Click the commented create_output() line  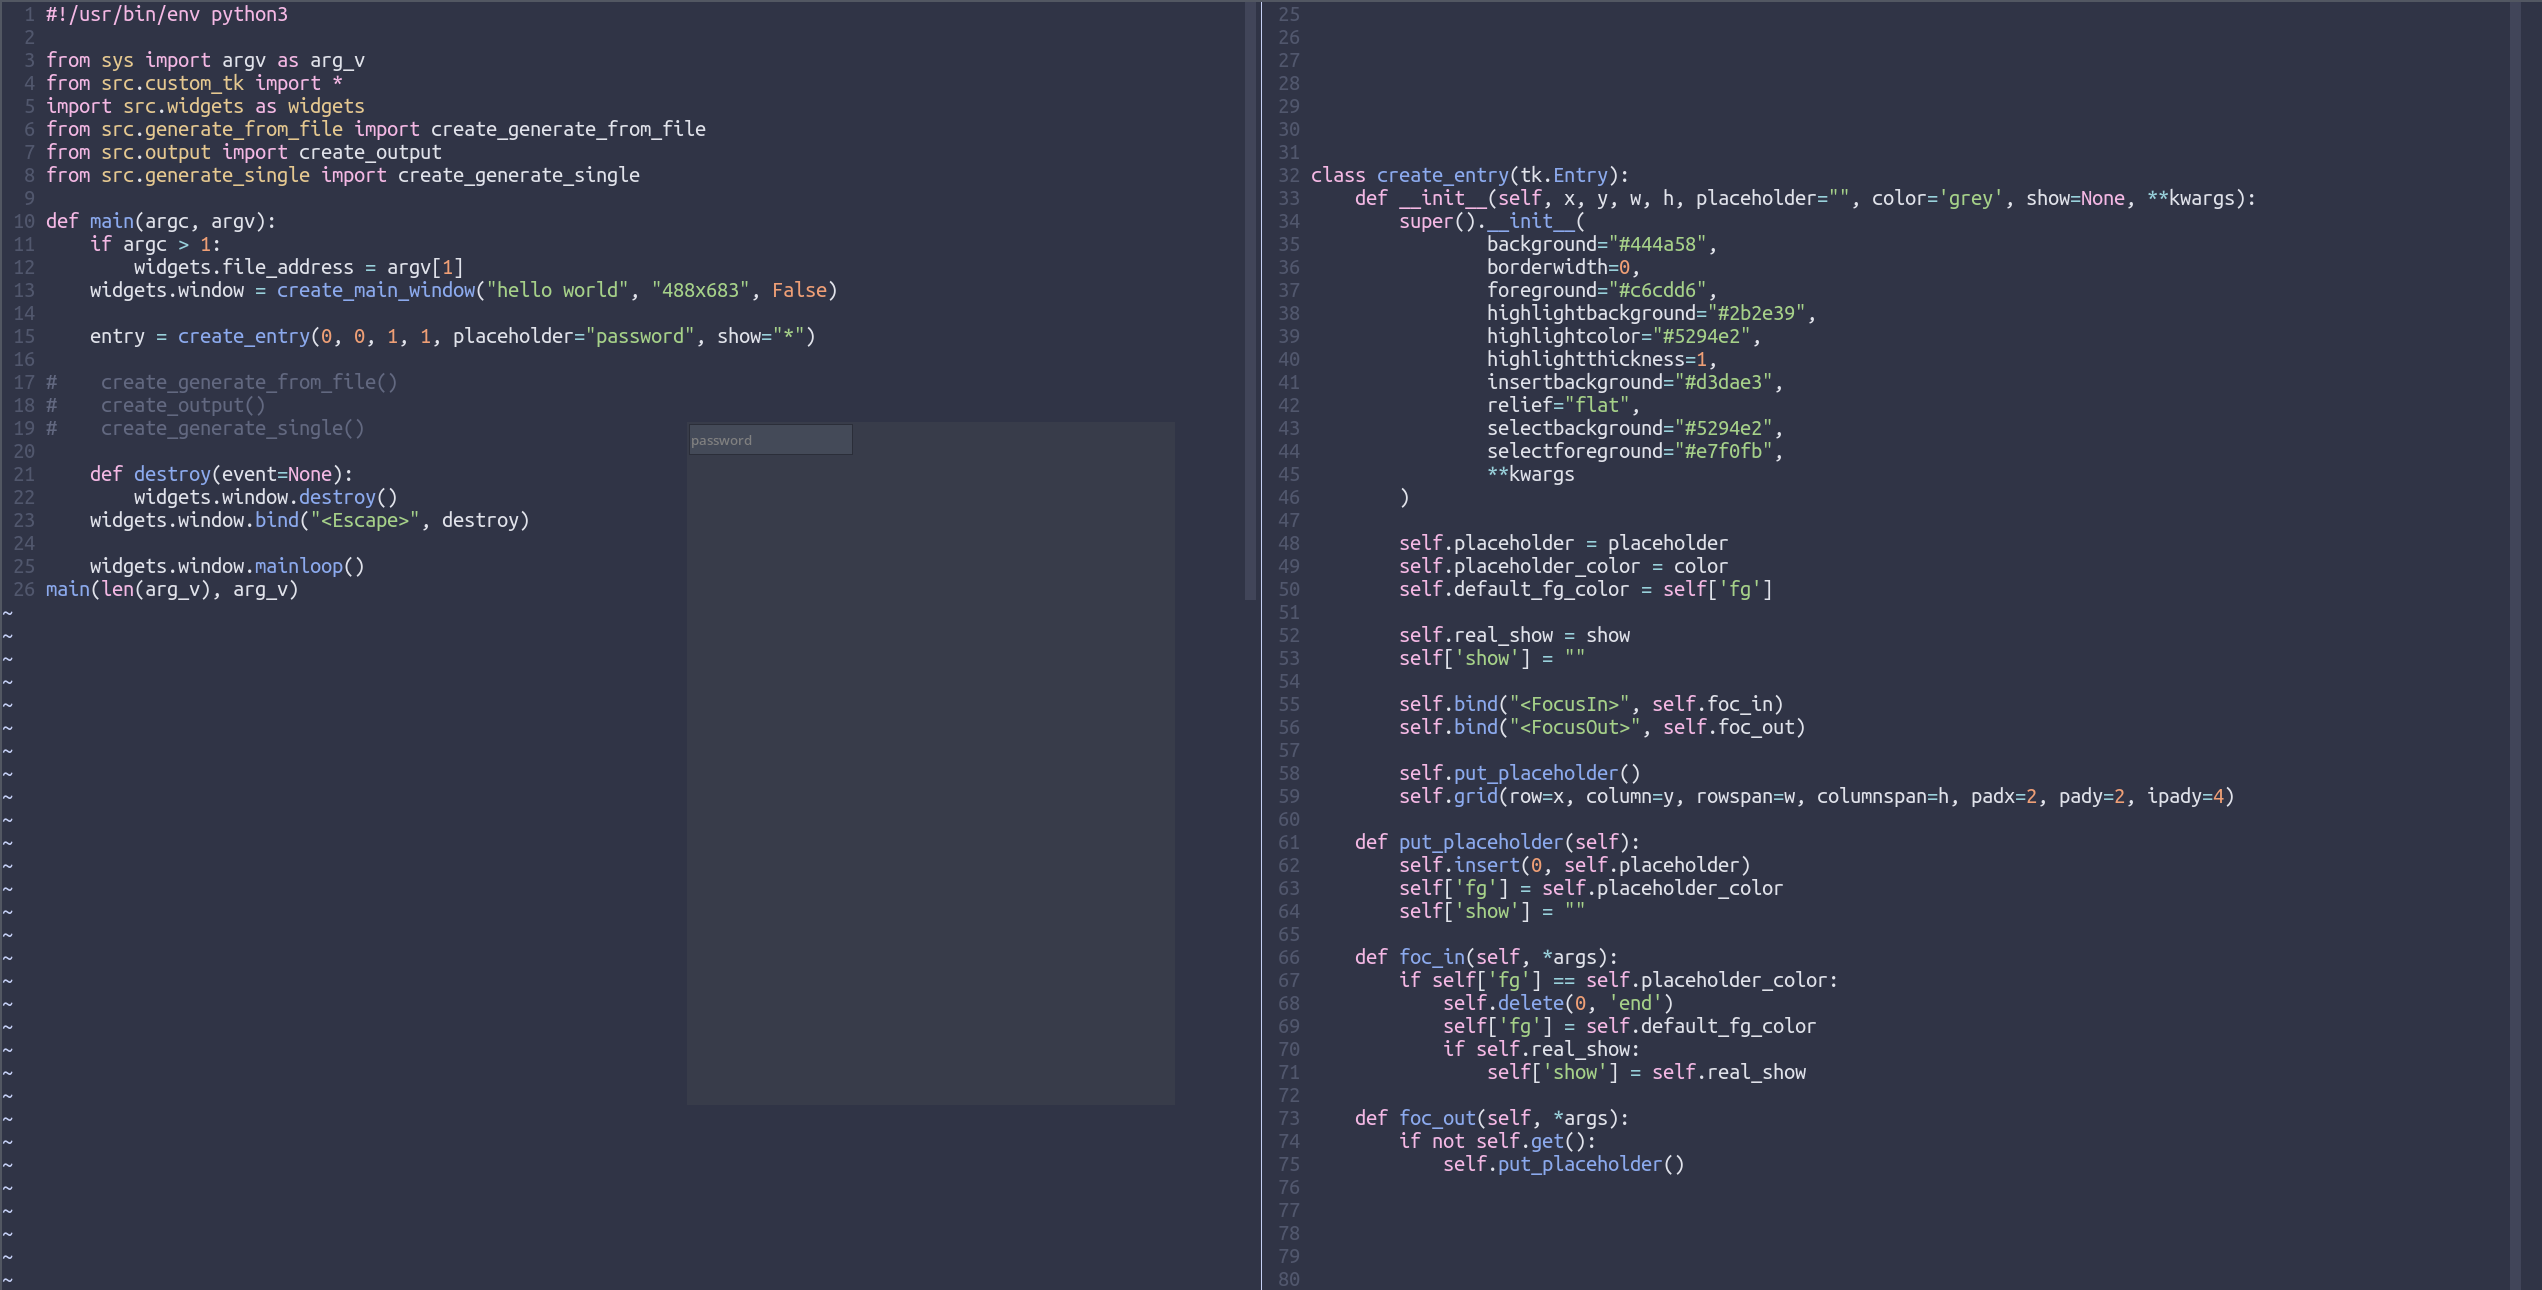pos(183,405)
